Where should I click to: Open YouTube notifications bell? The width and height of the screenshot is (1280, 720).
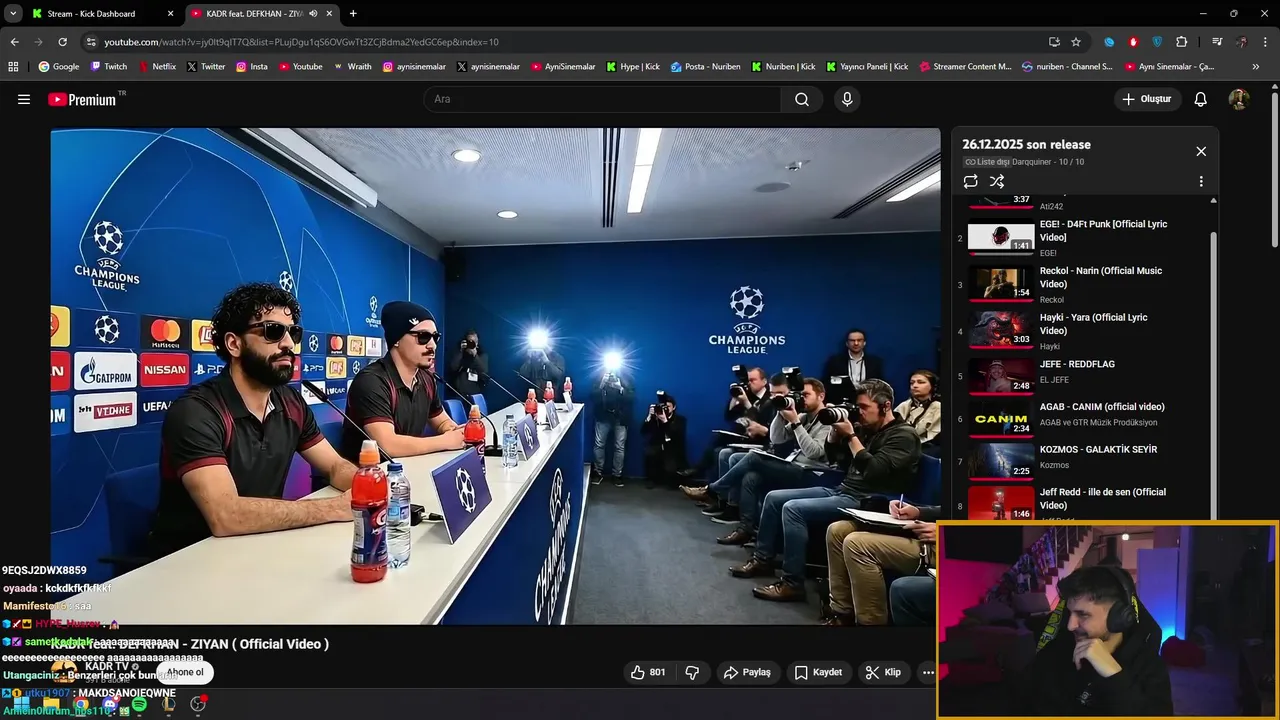coord(1201,99)
